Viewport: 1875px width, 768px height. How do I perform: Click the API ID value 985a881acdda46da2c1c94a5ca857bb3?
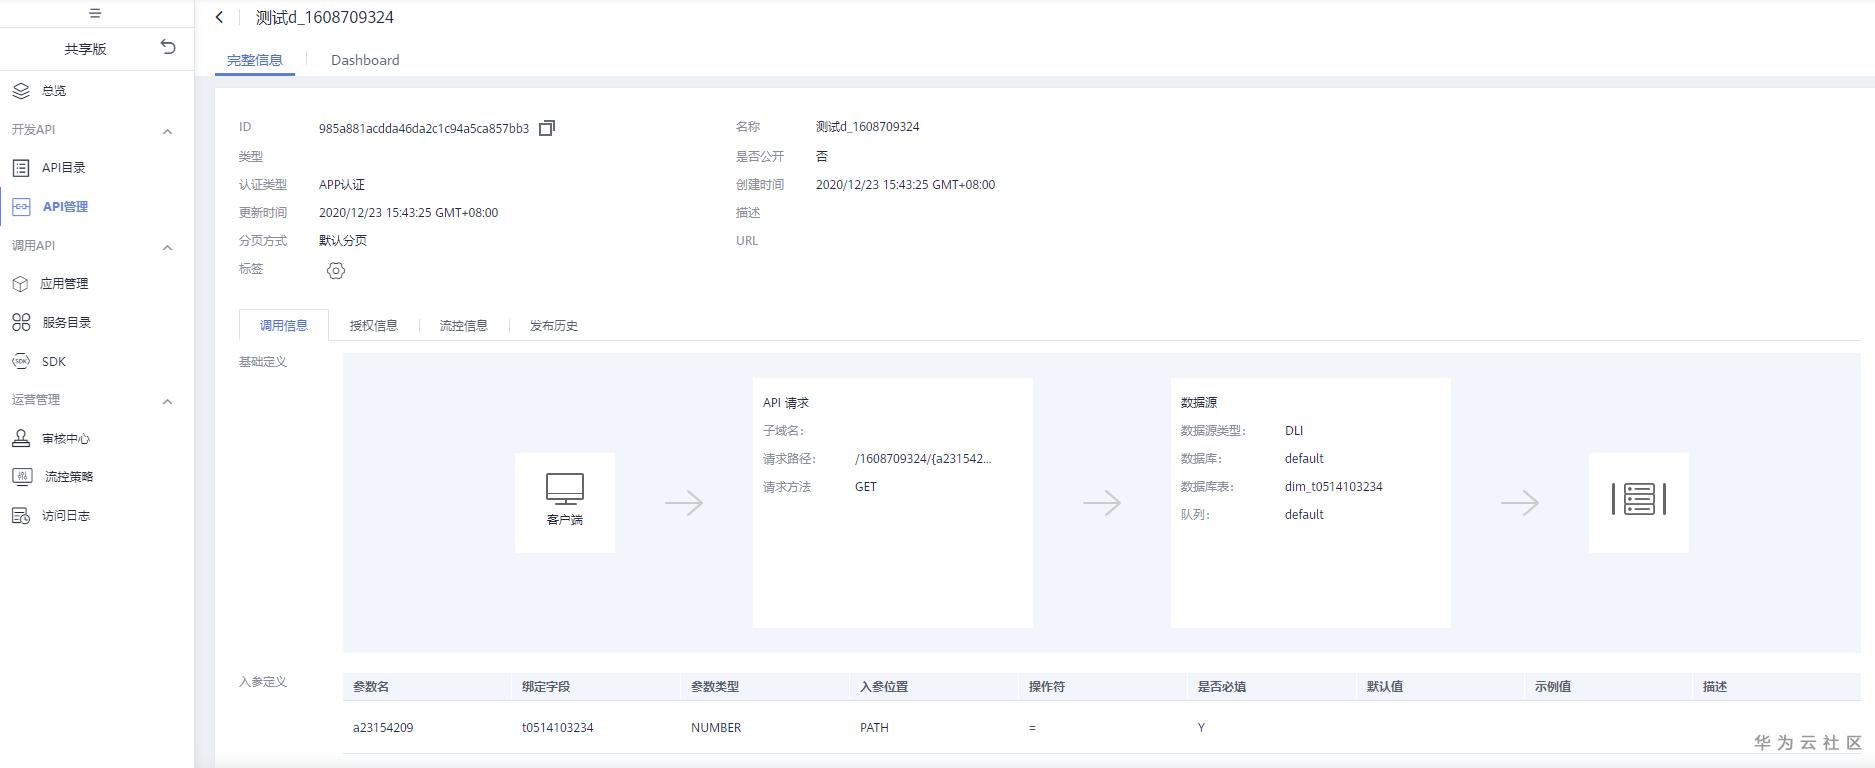click(424, 128)
